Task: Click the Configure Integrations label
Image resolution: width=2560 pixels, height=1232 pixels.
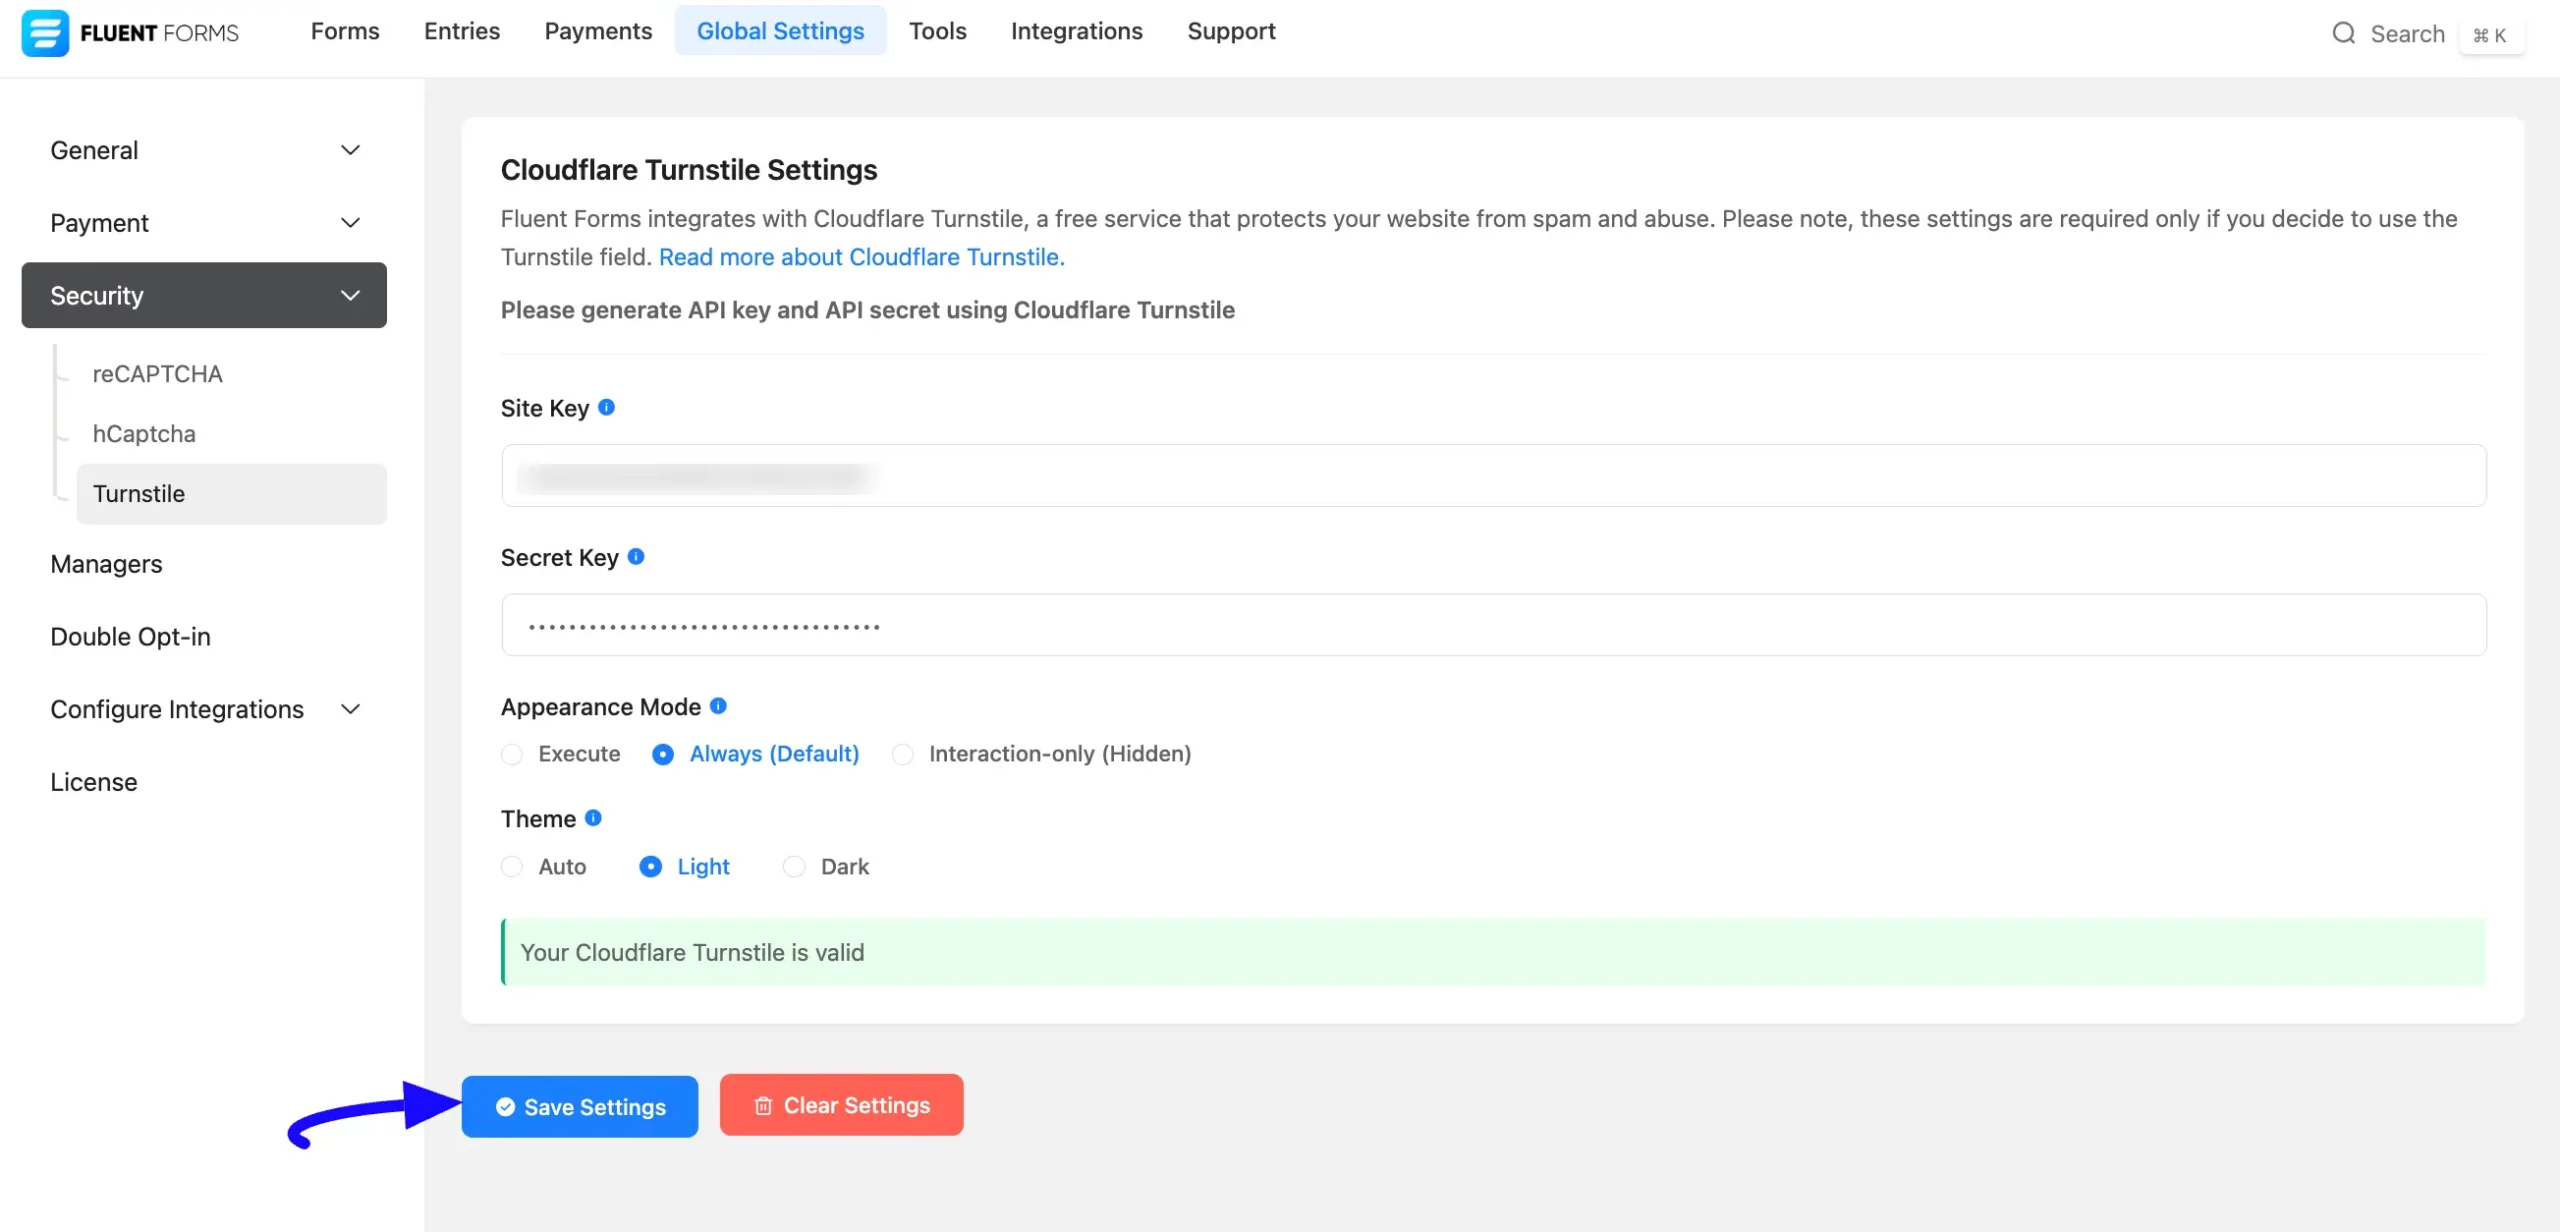Action: (177, 709)
